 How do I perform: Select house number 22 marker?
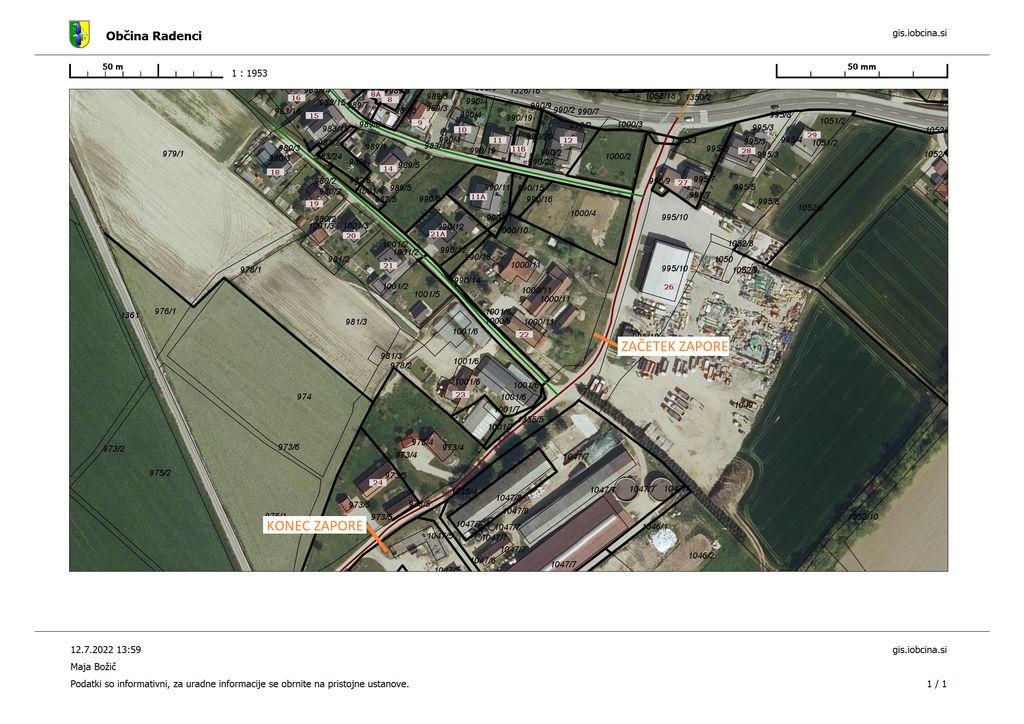pyautogui.click(x=523, y=335)
